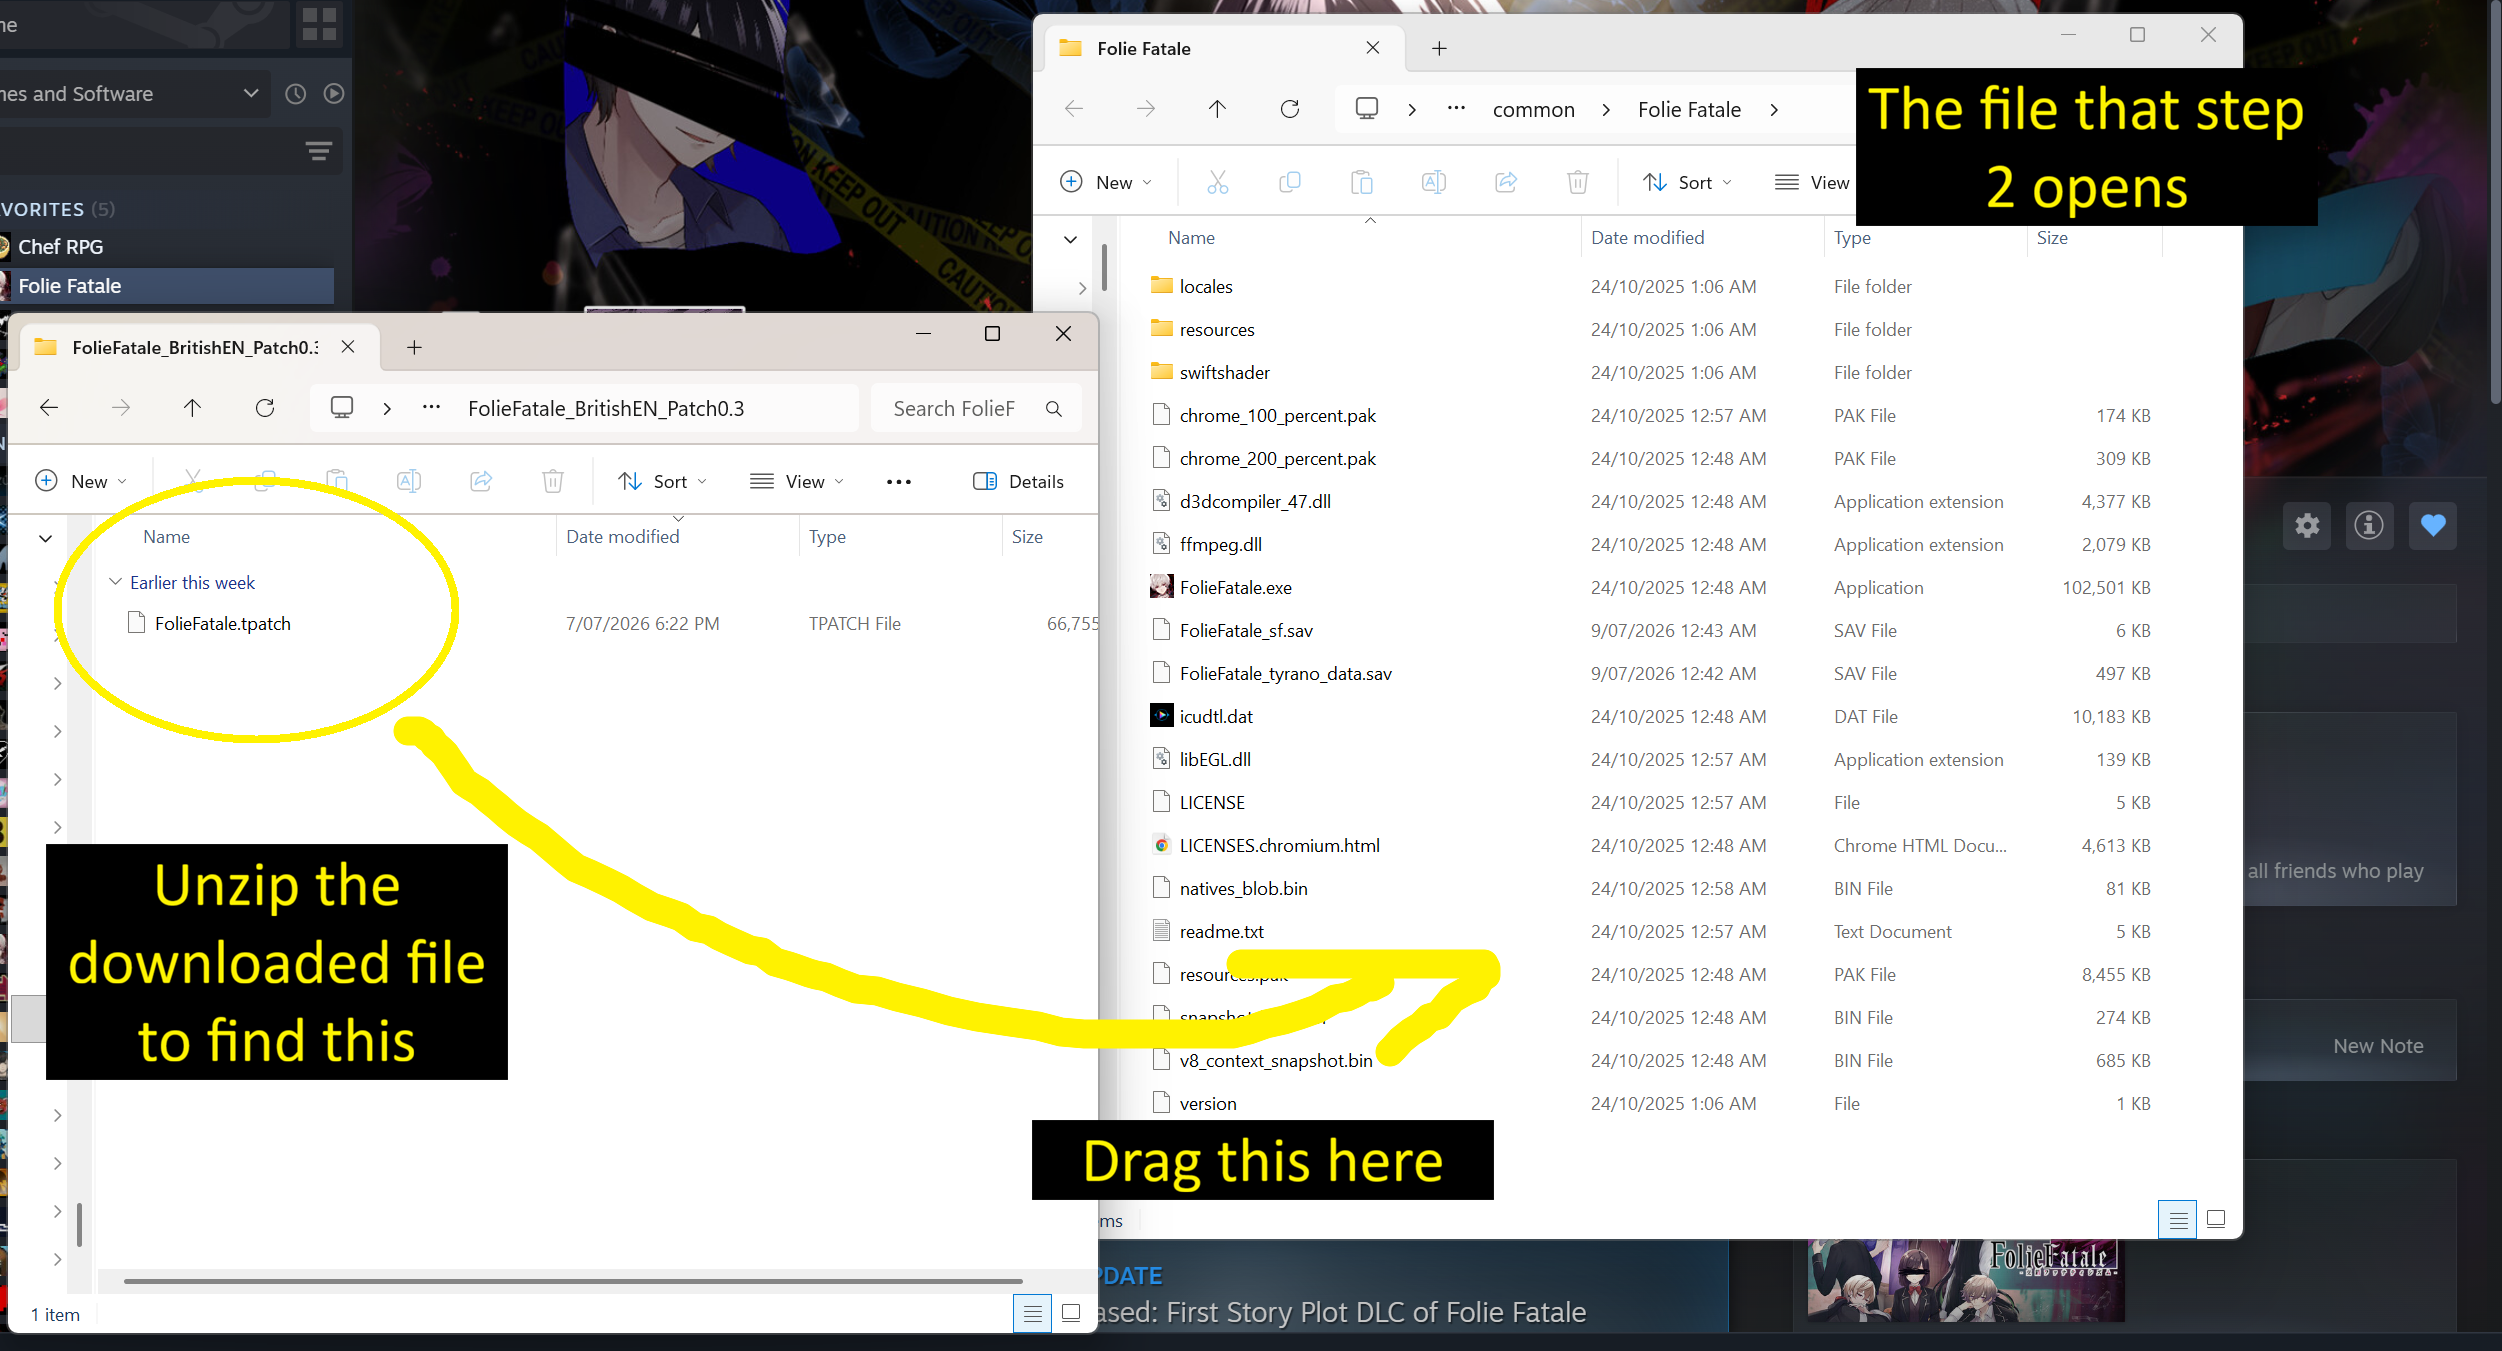Switch patch folder to details view layout
2502x1351 pixels.
[x=1032, y=1313]
